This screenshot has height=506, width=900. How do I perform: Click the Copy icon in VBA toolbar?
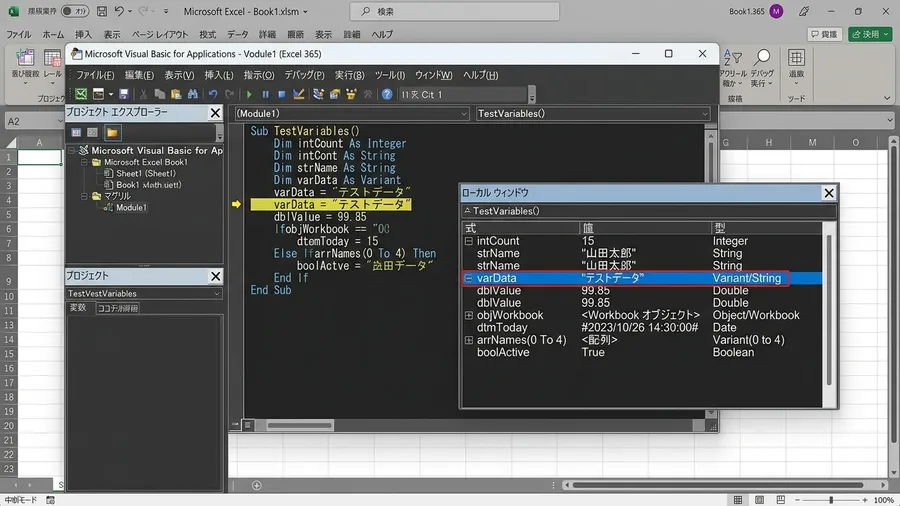tap(160, 94)
